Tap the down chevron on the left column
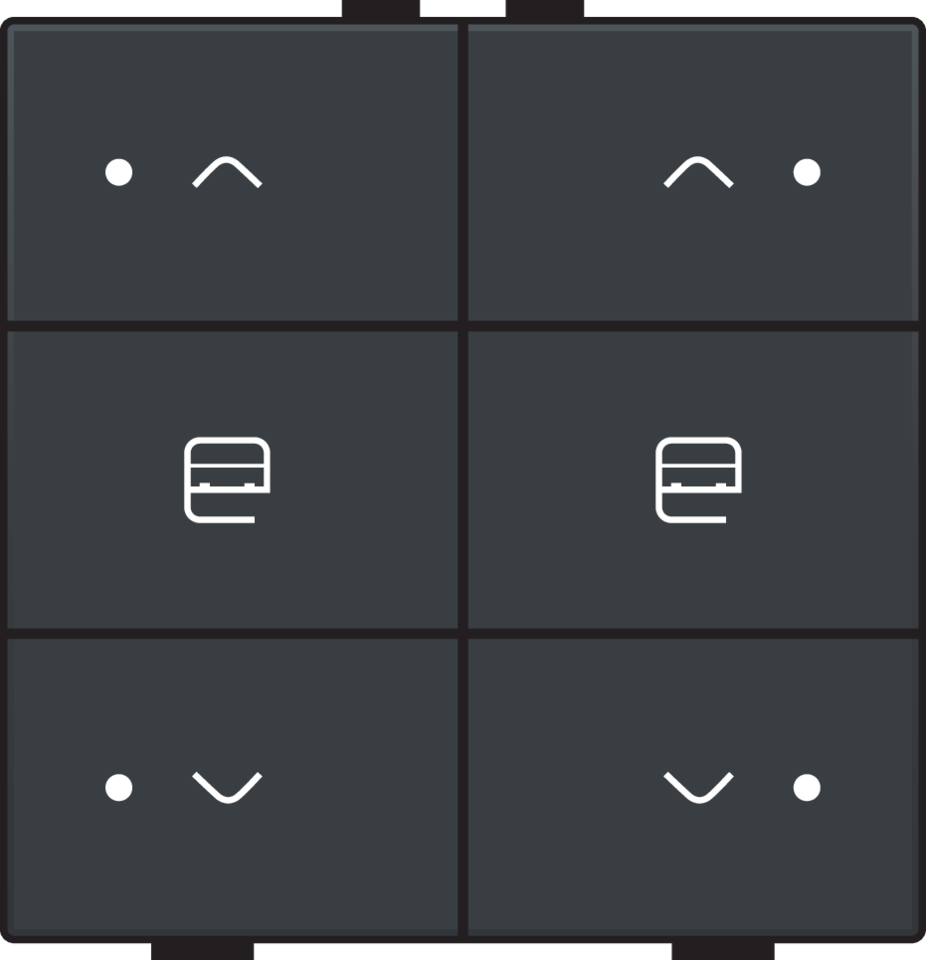 [x=227, y=787]
